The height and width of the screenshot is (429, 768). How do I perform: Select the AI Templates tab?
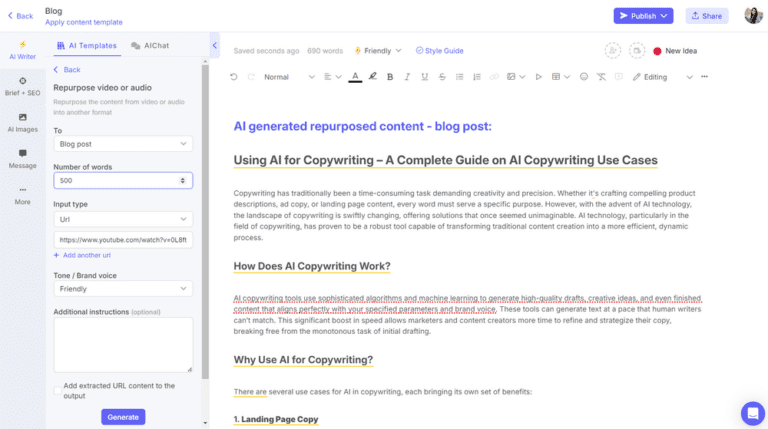coord(85,45)
